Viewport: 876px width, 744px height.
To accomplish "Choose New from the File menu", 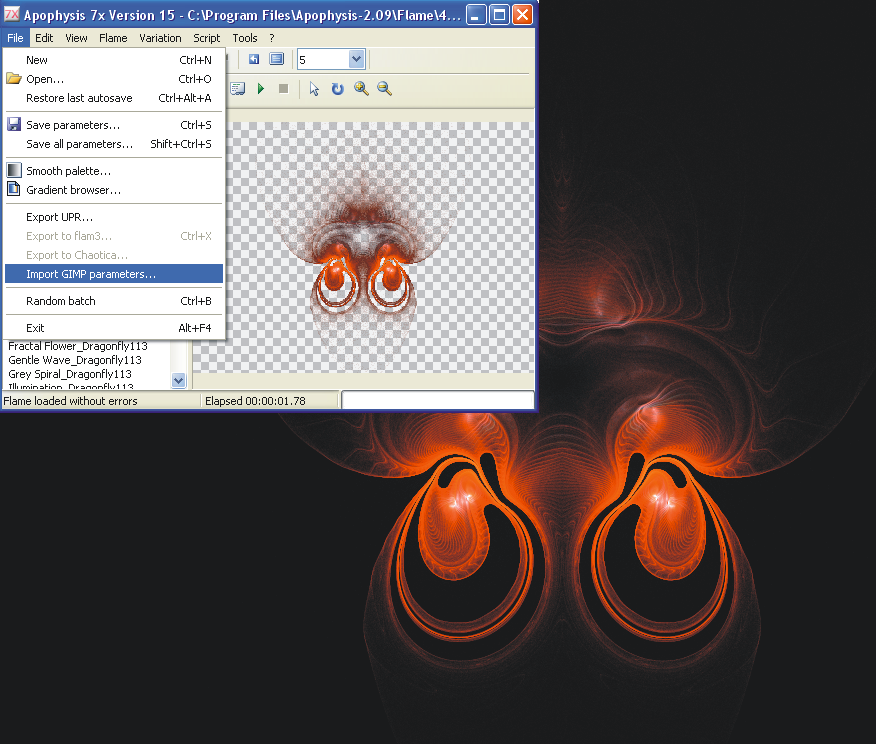I will coord(113,60).
